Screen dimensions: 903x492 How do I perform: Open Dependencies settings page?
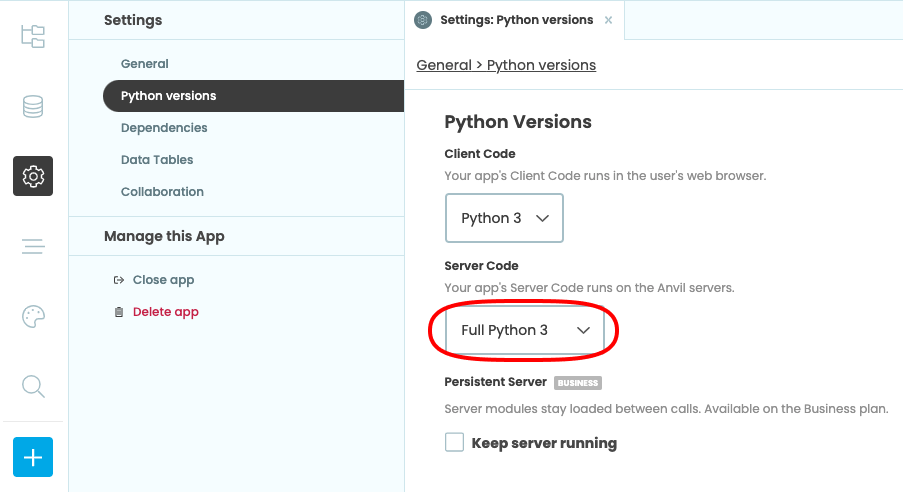[164, 128]
